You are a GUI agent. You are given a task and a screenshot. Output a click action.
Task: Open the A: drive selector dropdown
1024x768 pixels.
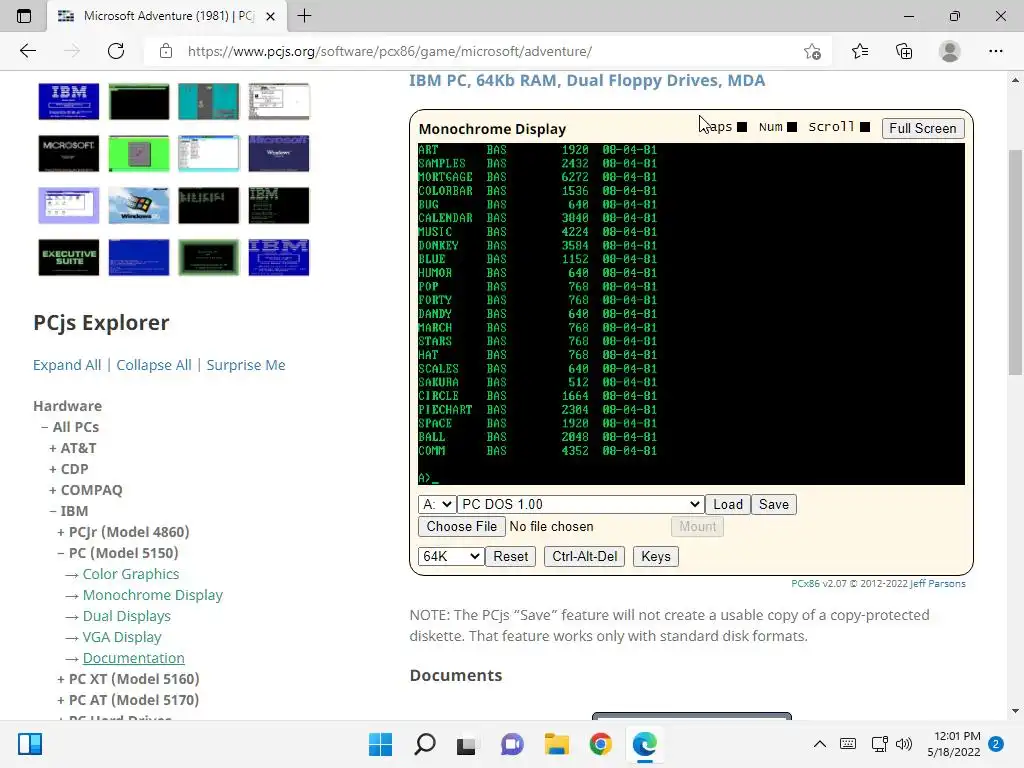click(436, 504)
